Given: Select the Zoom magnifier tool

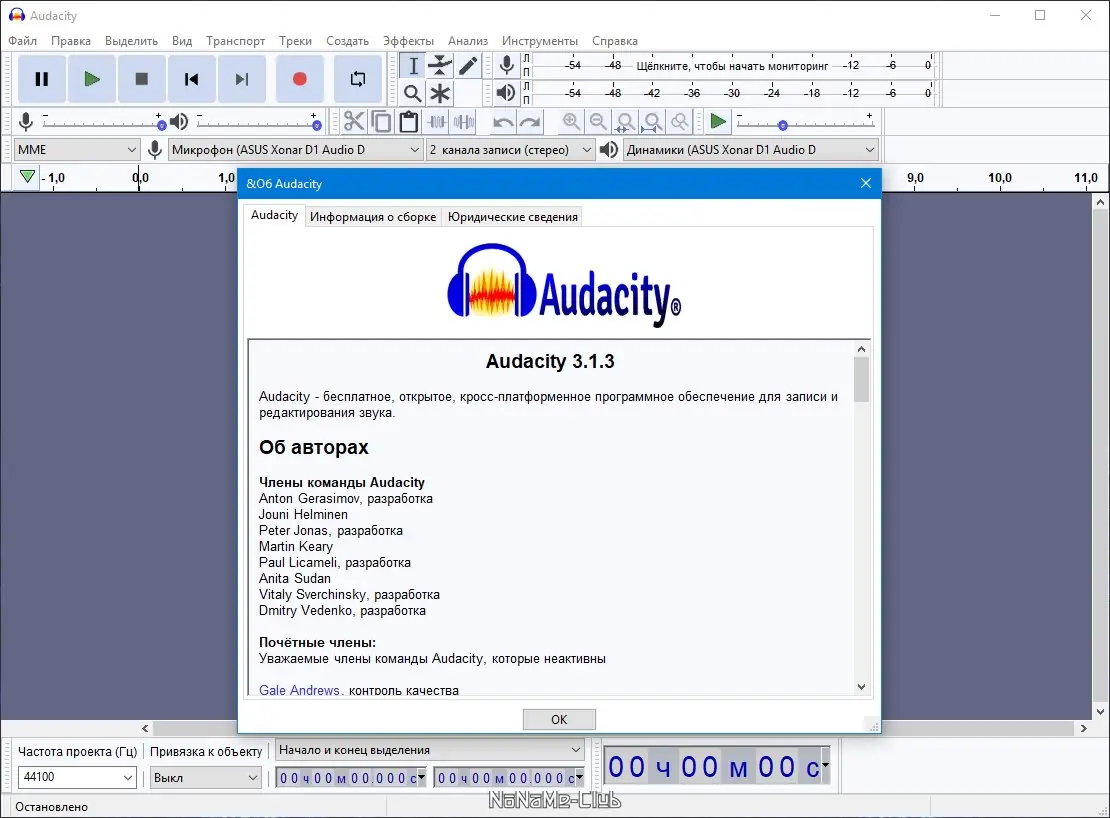Looking at the screenshot, I should [413, 93].
